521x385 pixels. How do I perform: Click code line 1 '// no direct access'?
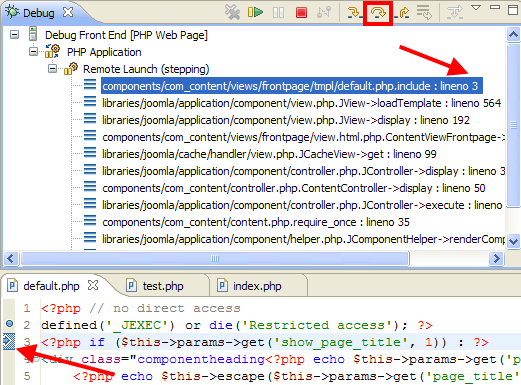tap(165, 308)
